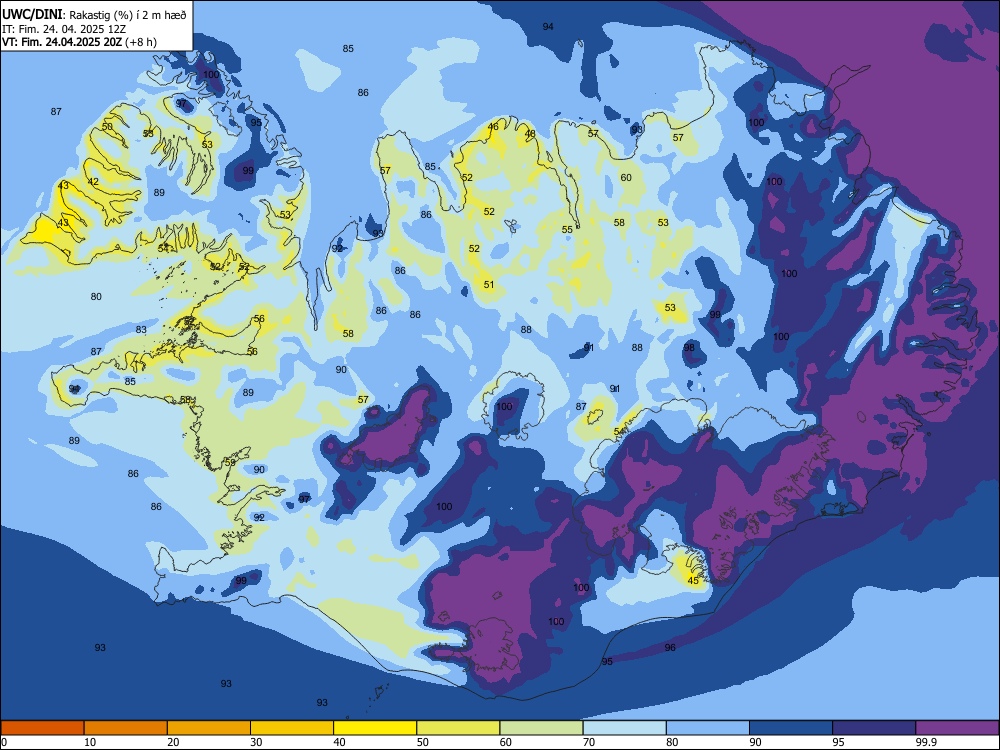Viewport: 1000px width, 750px height.
Task: Click the orange 10–20 legend swatch
Action: (x=126, y=728)
